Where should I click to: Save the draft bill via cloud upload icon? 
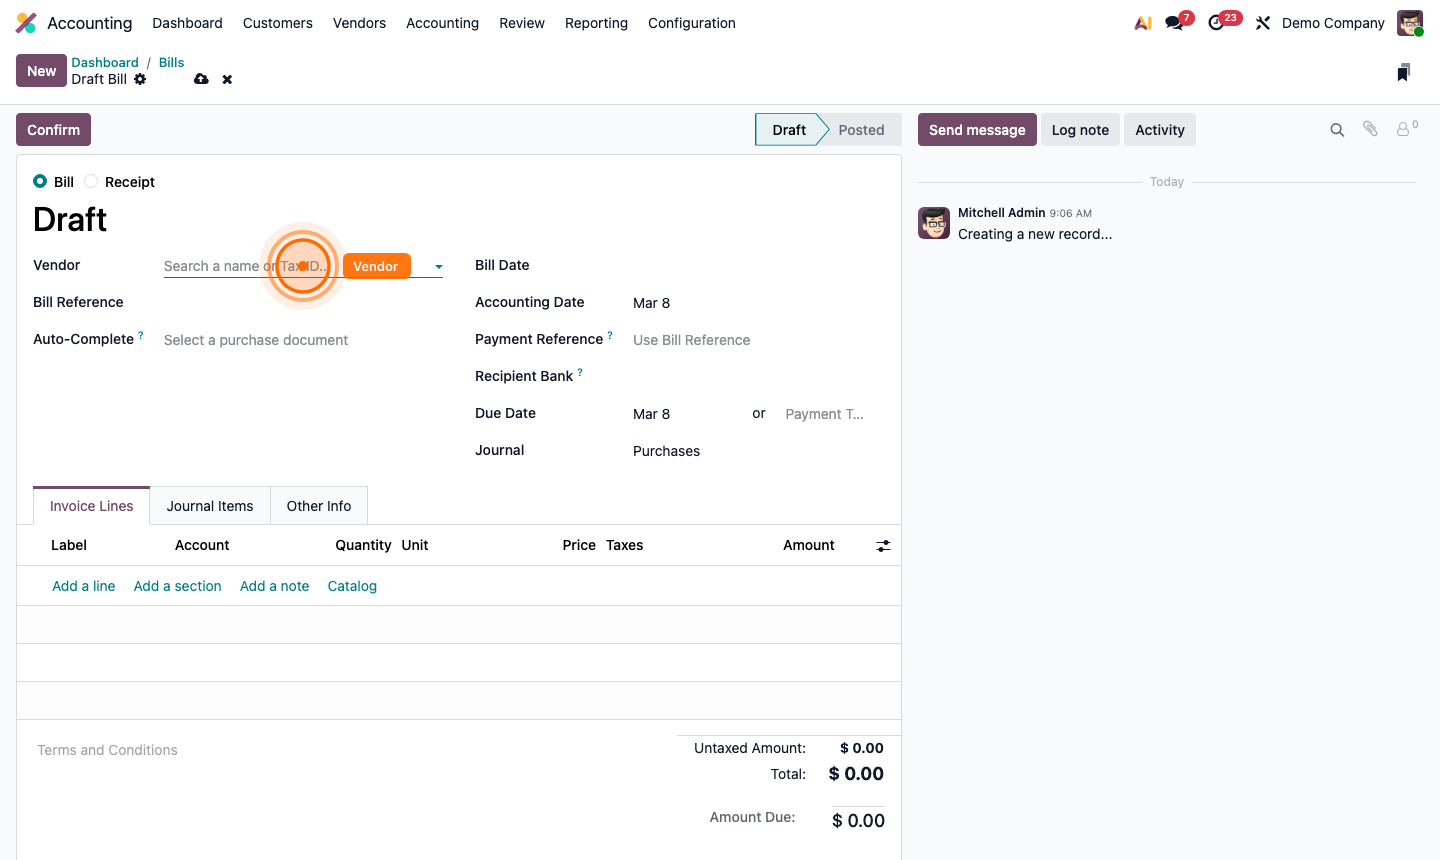click(202, 79)
